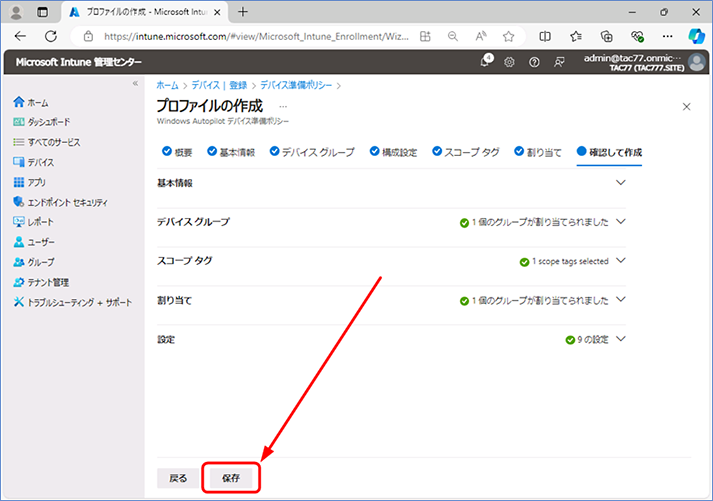713x501 pixels.
Task: Close the profile creation blade
Action: coord(687,107)
